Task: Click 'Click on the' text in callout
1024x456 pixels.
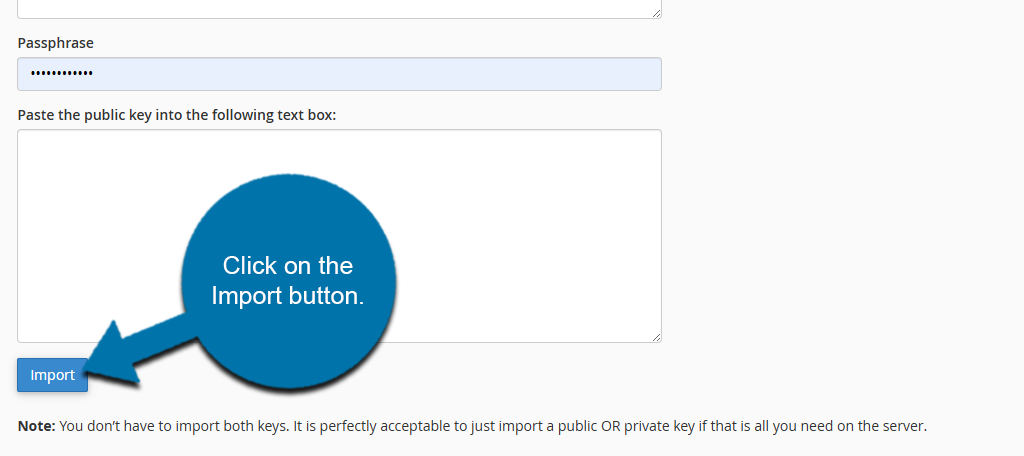Action: tap(288, 266)
